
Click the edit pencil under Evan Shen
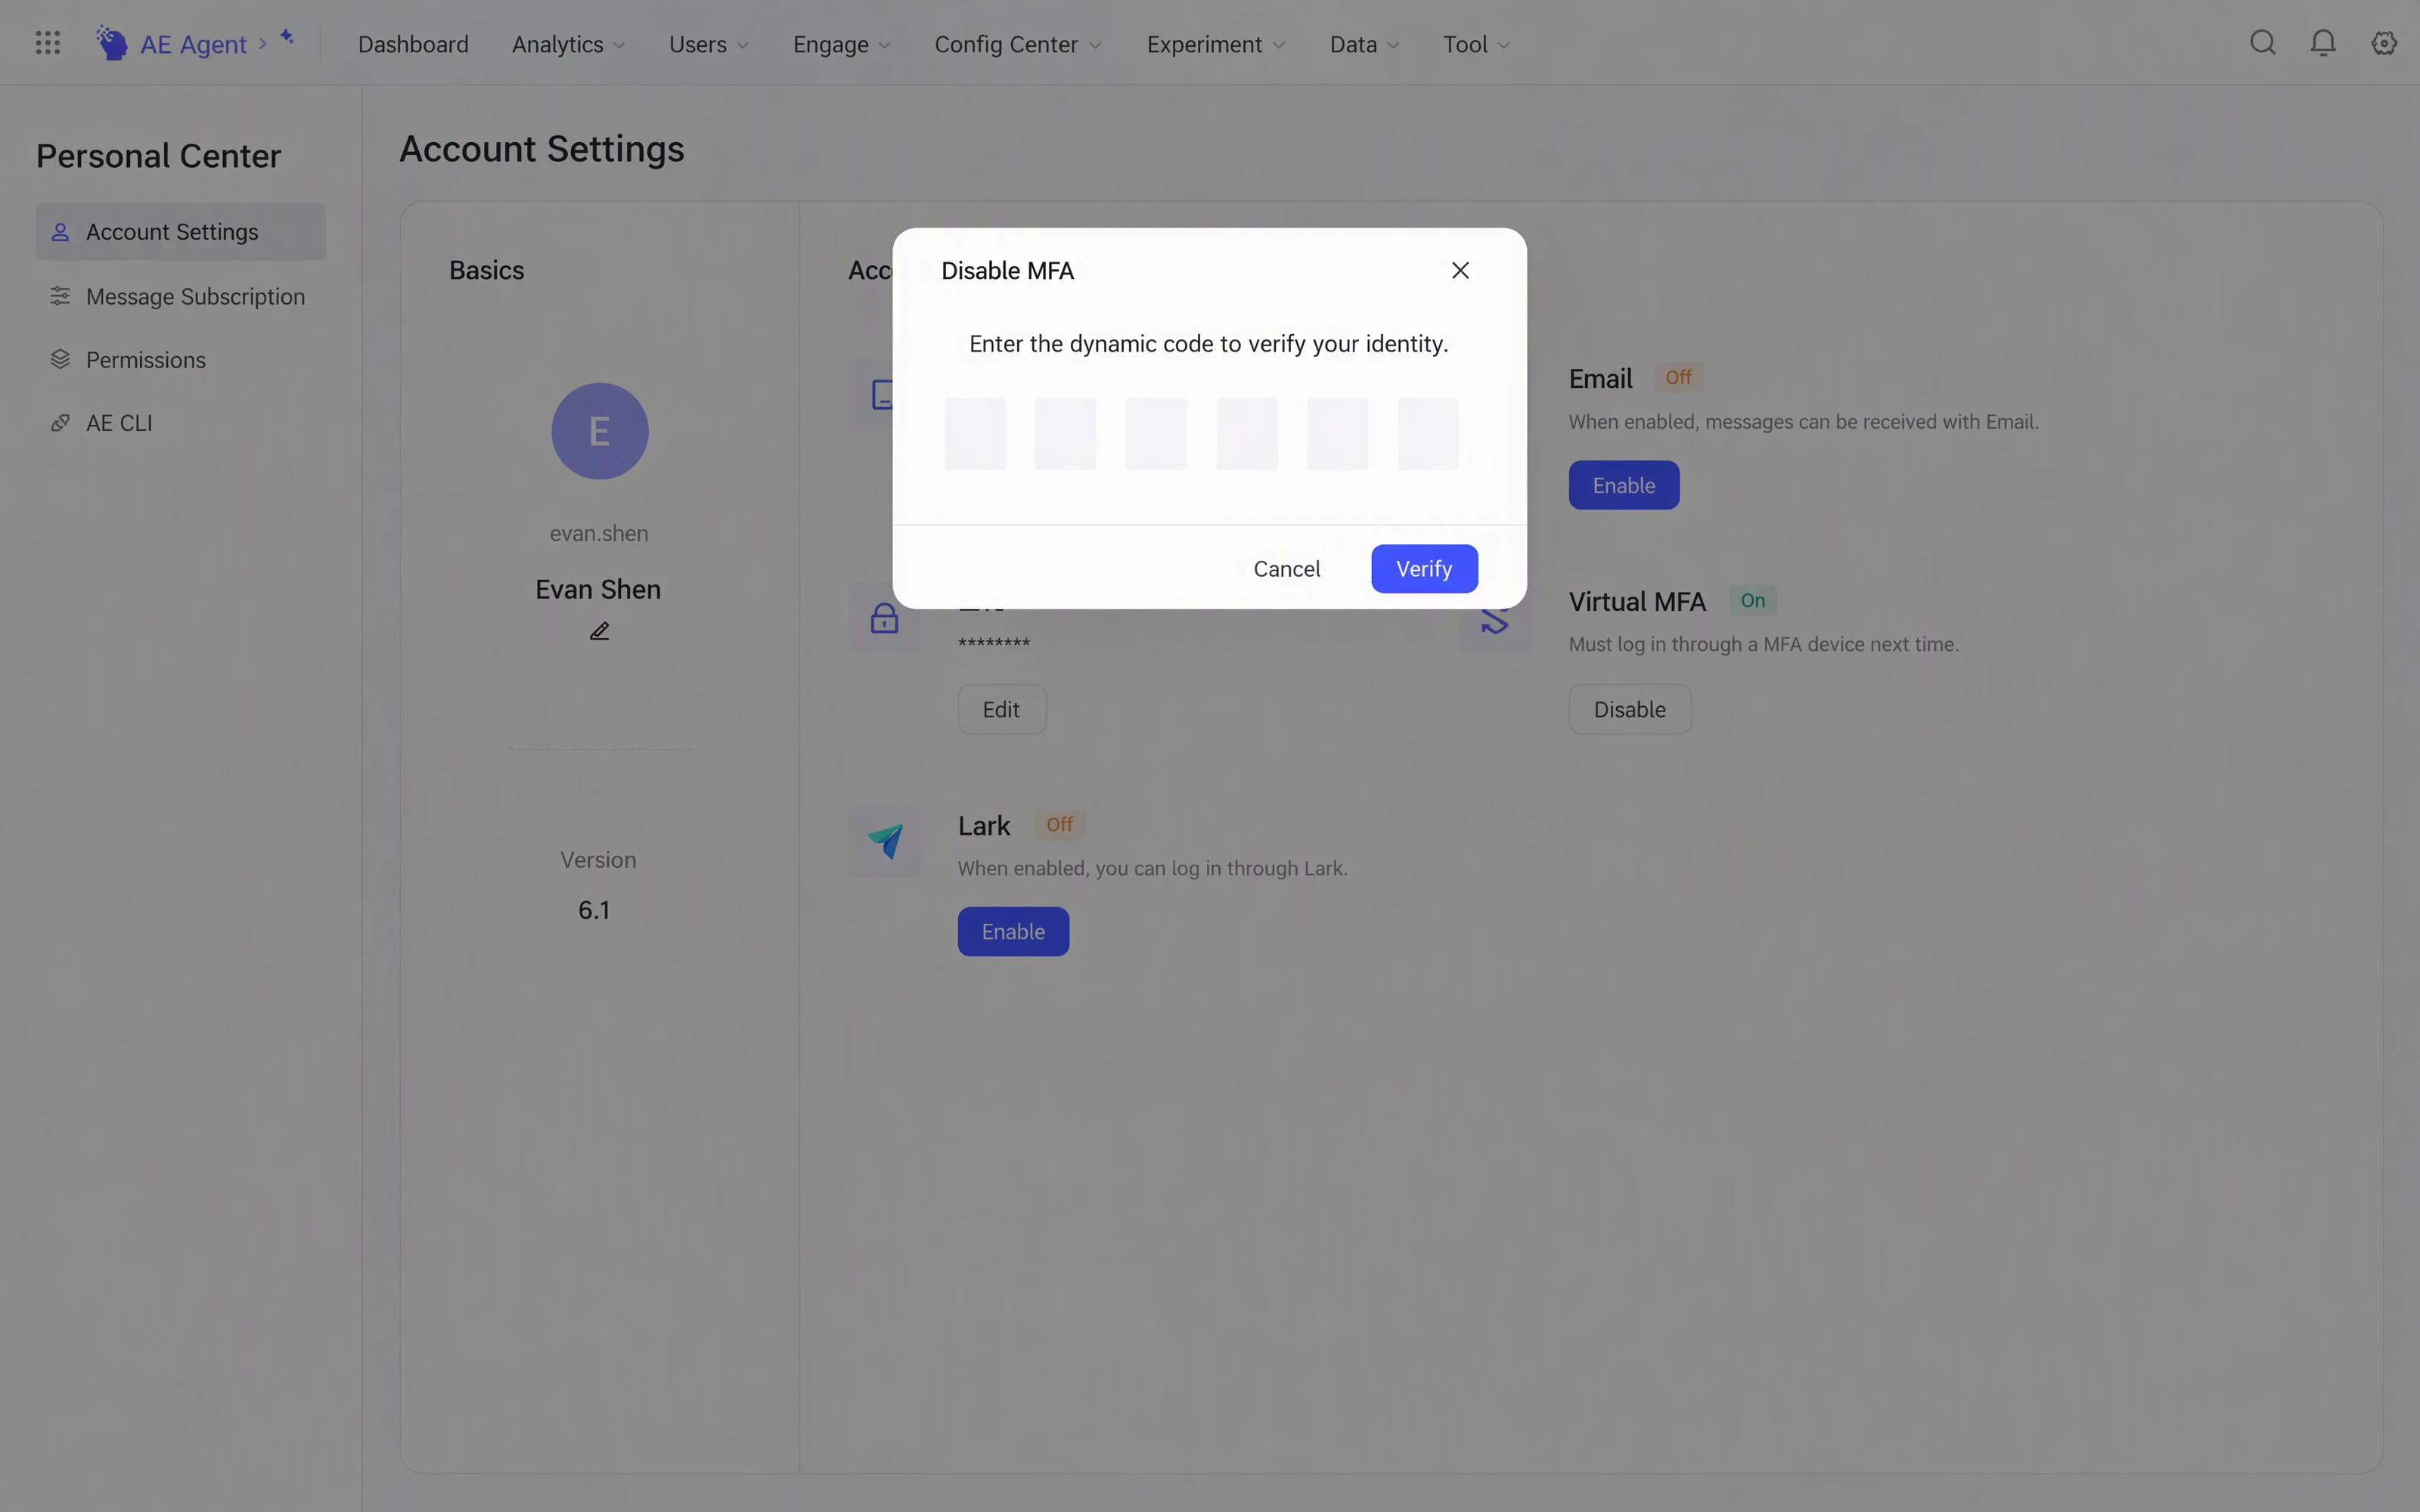599,631
